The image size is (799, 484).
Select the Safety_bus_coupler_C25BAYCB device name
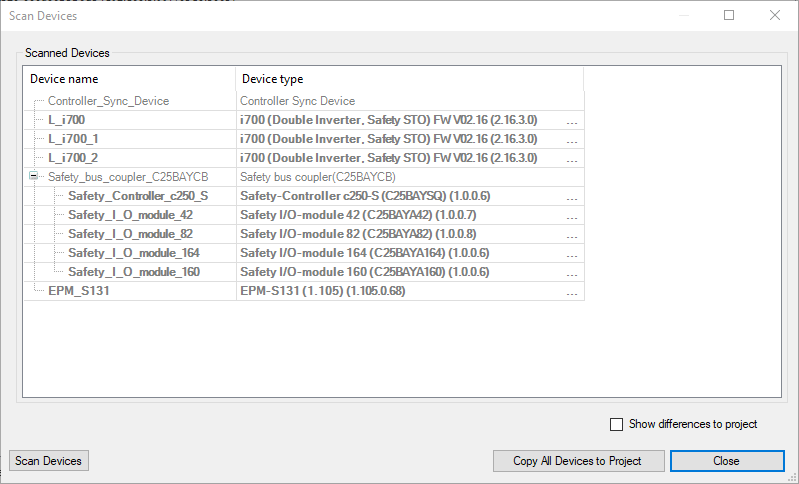pos(128,177)
